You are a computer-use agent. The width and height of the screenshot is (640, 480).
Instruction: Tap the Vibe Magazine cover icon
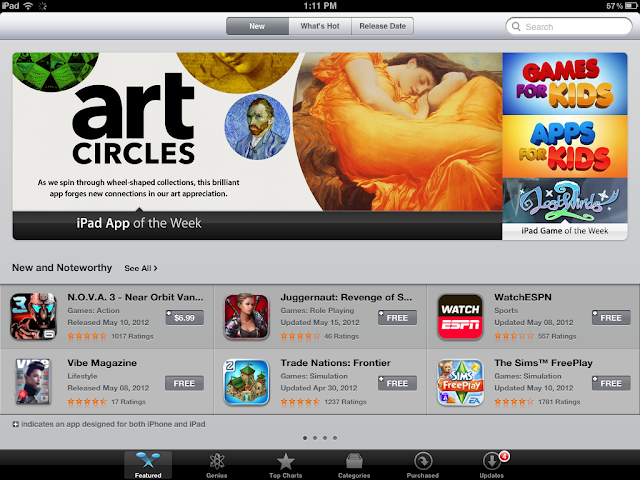33,381
